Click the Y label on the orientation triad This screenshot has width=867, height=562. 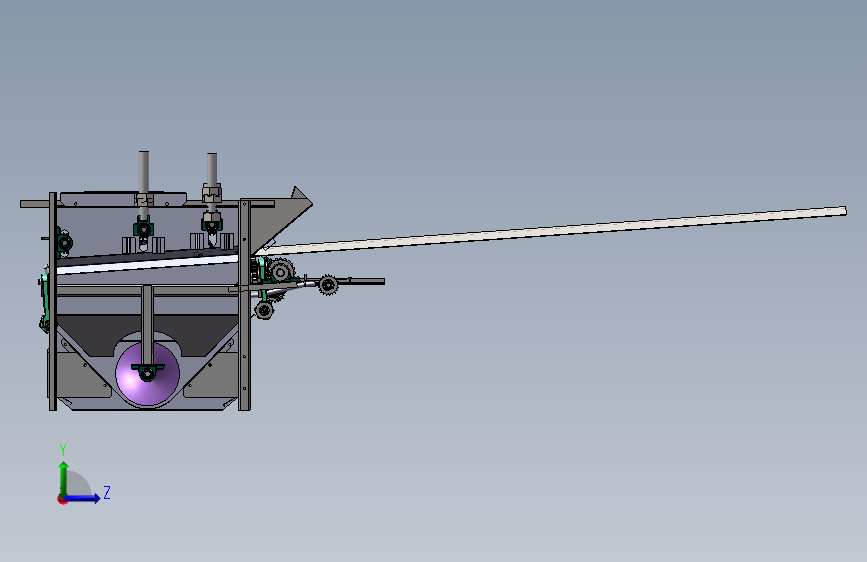pyautogui.click(x=63, y=450)
